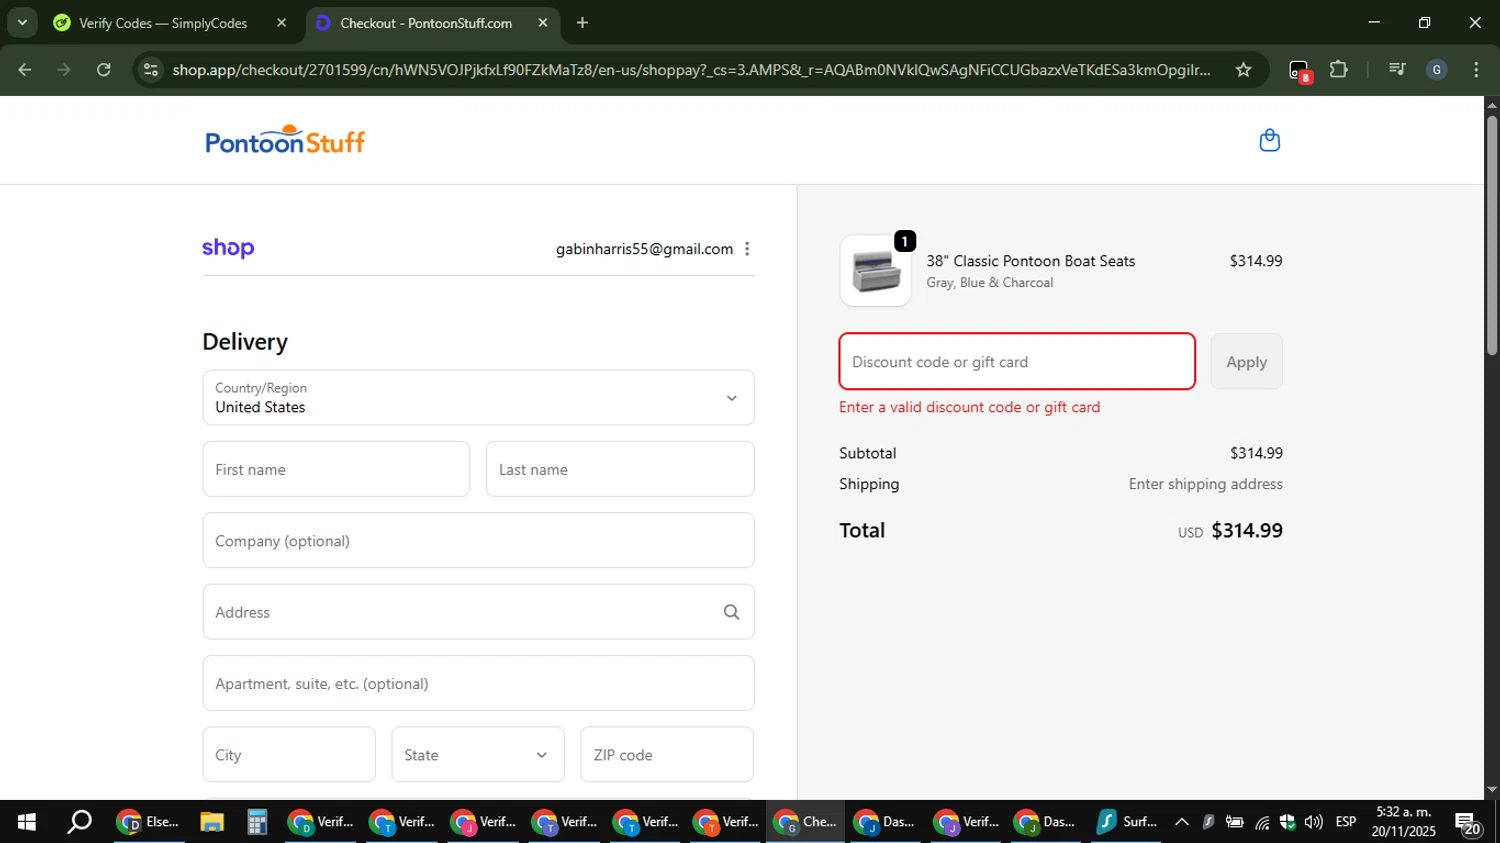This screenshot has width=1500, height=843.
Task: Close the Checkout - PontoonStuff.com tab
Action: 542,22
